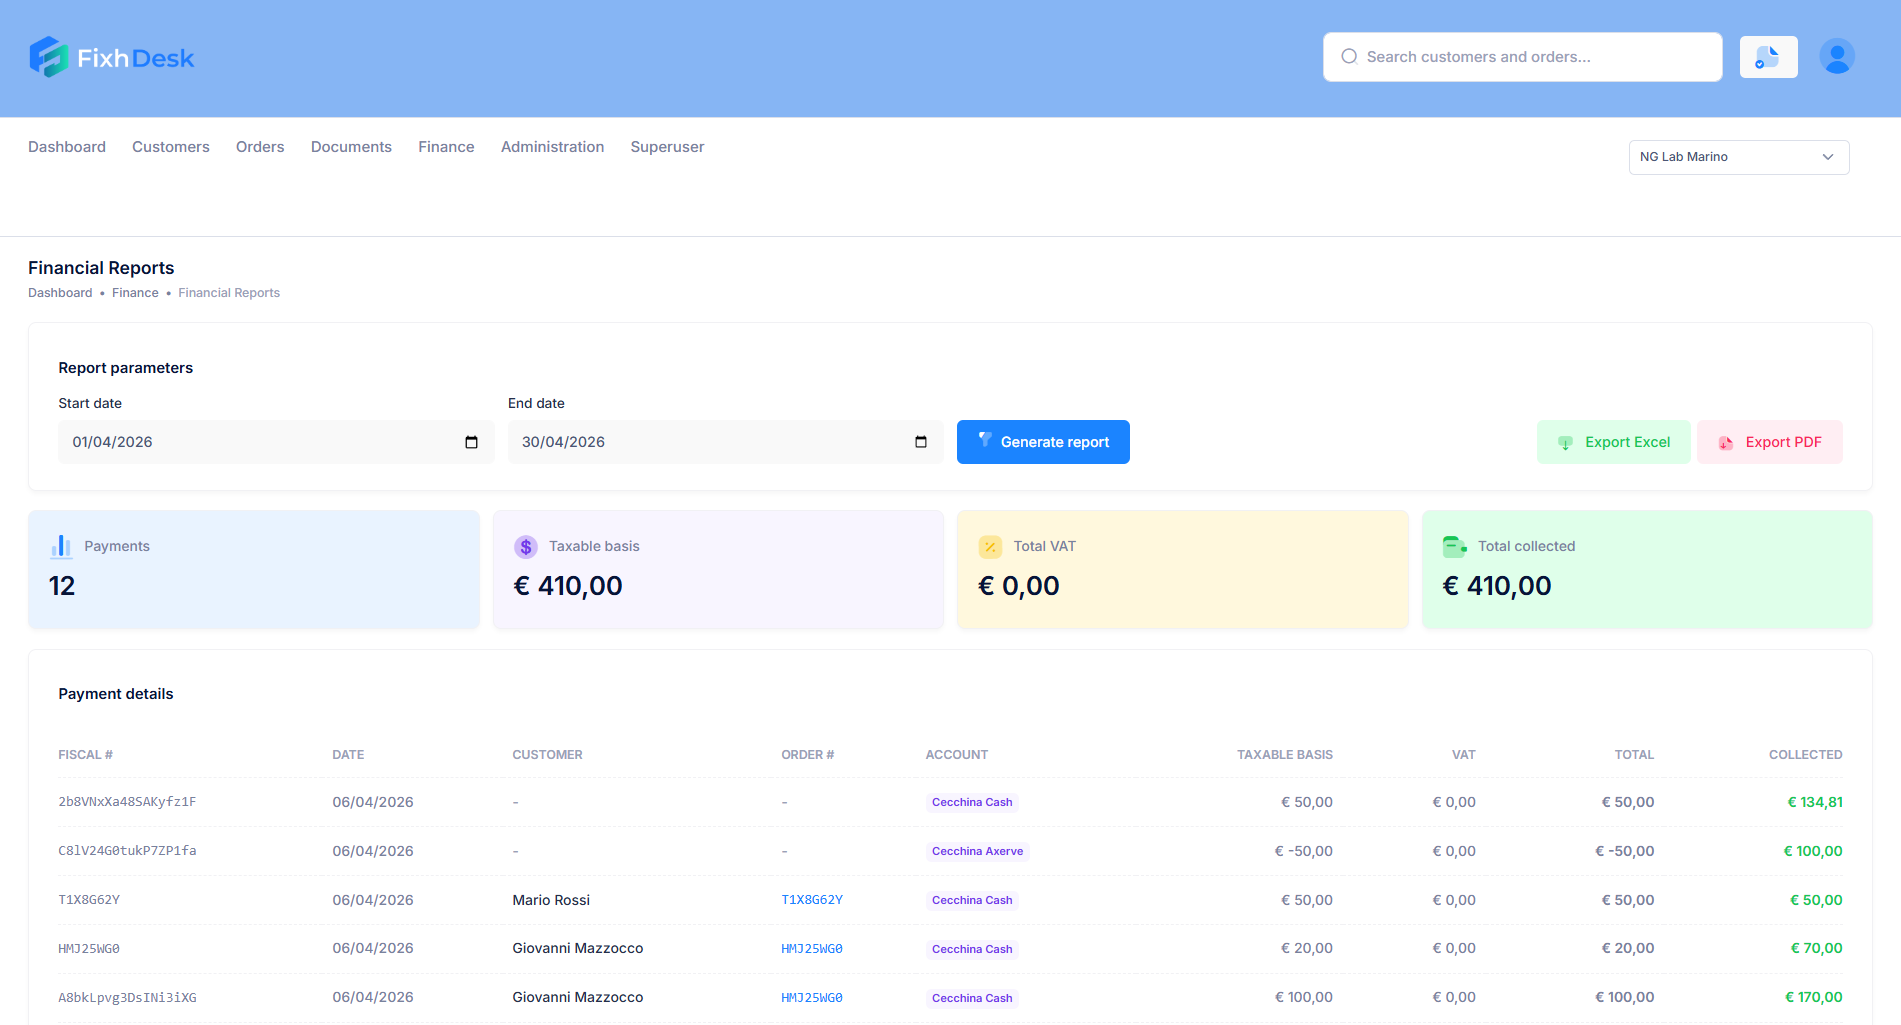This screenshot has height=1025, width=1901.
Task: Click the Generate report button
Action: click(x=1043, y=442)
